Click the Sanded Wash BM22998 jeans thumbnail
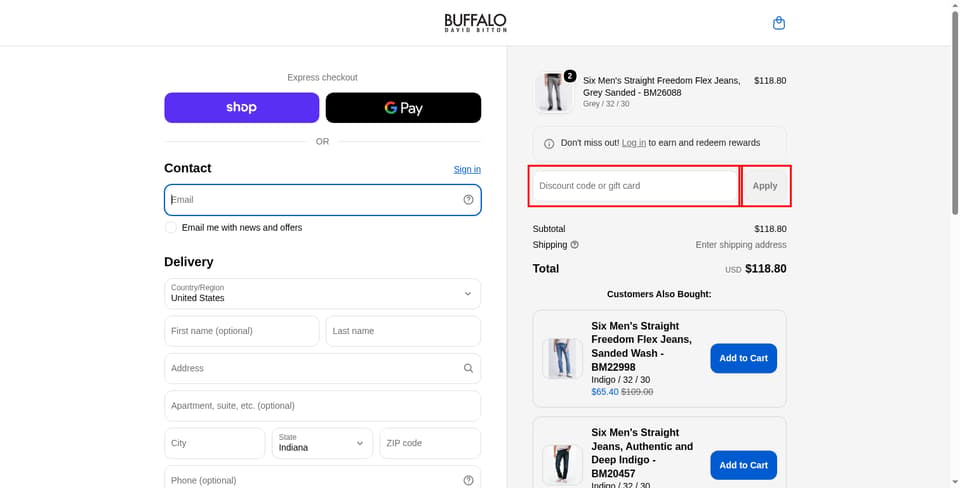Image resolution: width=960 pixels, height=488 pixels. (562, 359)
